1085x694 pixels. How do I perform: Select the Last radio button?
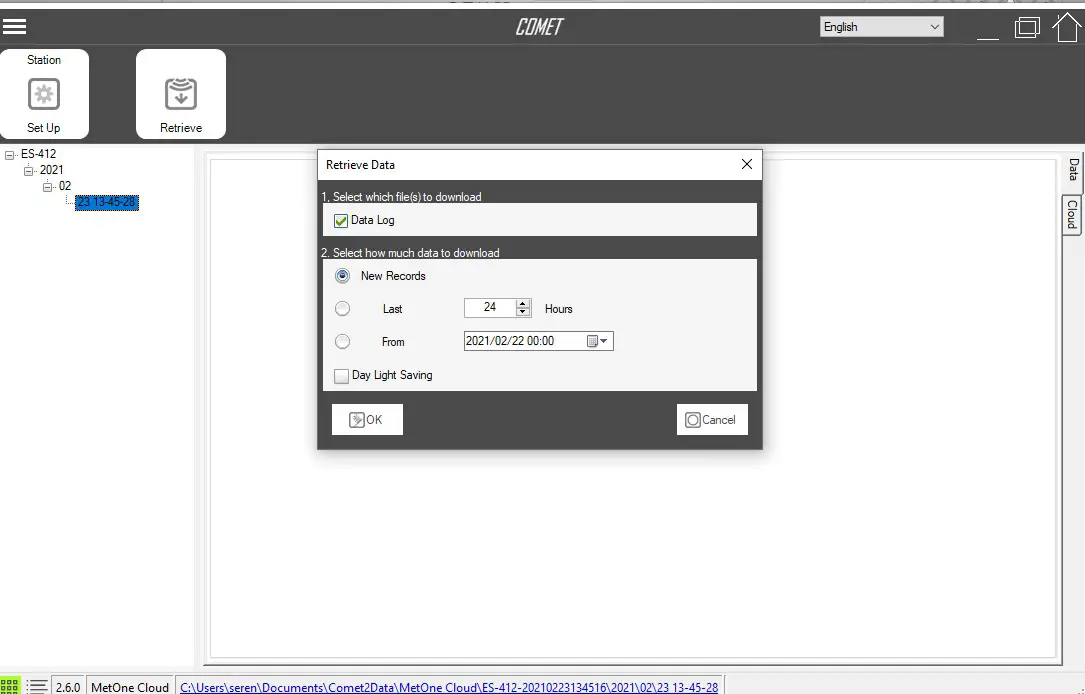tap(342, 308)
